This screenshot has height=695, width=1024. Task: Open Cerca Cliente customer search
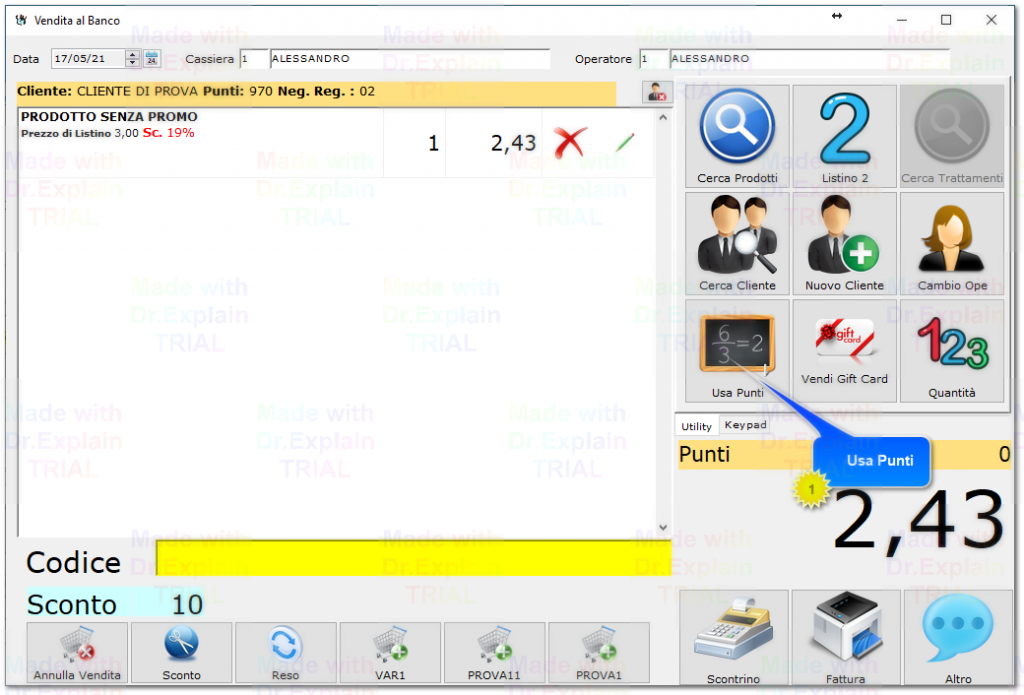[x=737, y=244]
